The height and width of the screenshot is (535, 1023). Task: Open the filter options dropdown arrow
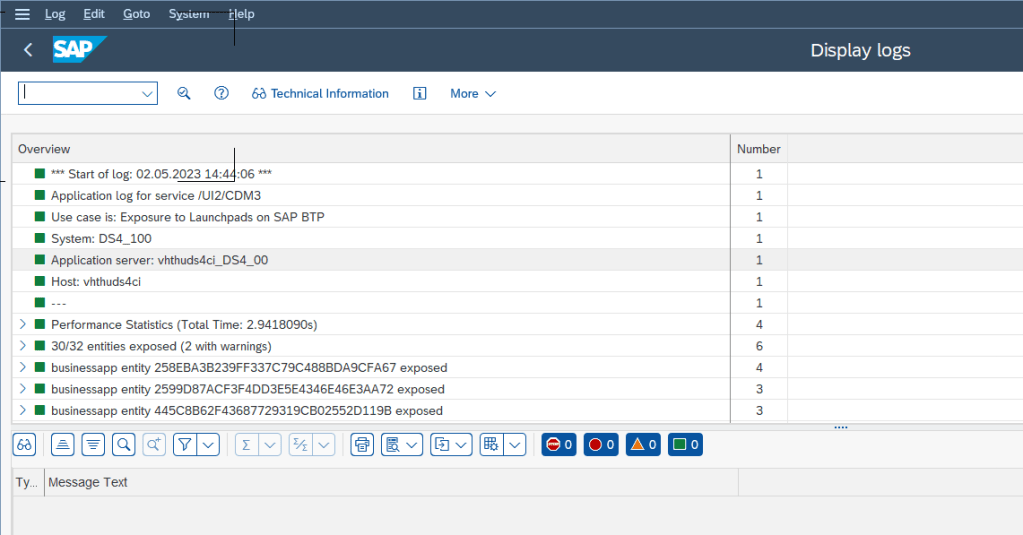click(x=208, y=445)
